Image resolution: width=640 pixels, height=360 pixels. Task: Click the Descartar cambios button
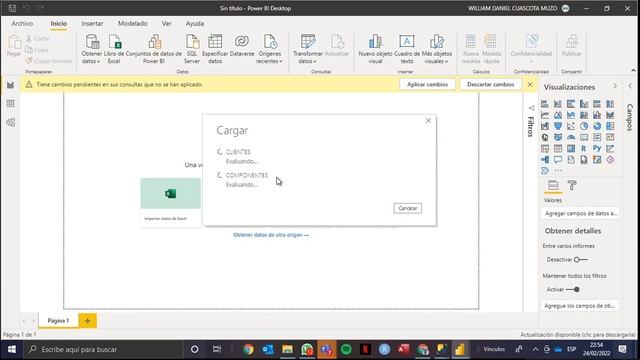point(491,84)
